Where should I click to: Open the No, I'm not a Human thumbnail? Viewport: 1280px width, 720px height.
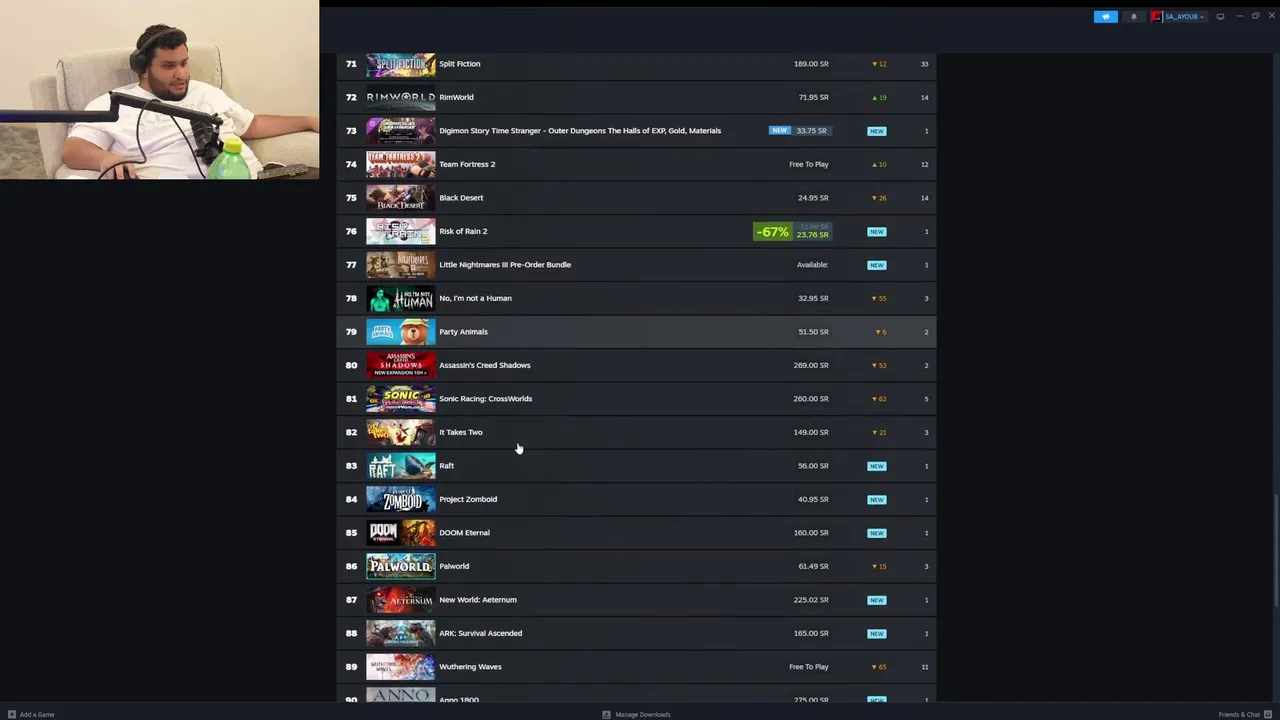(x=400, y=298)
